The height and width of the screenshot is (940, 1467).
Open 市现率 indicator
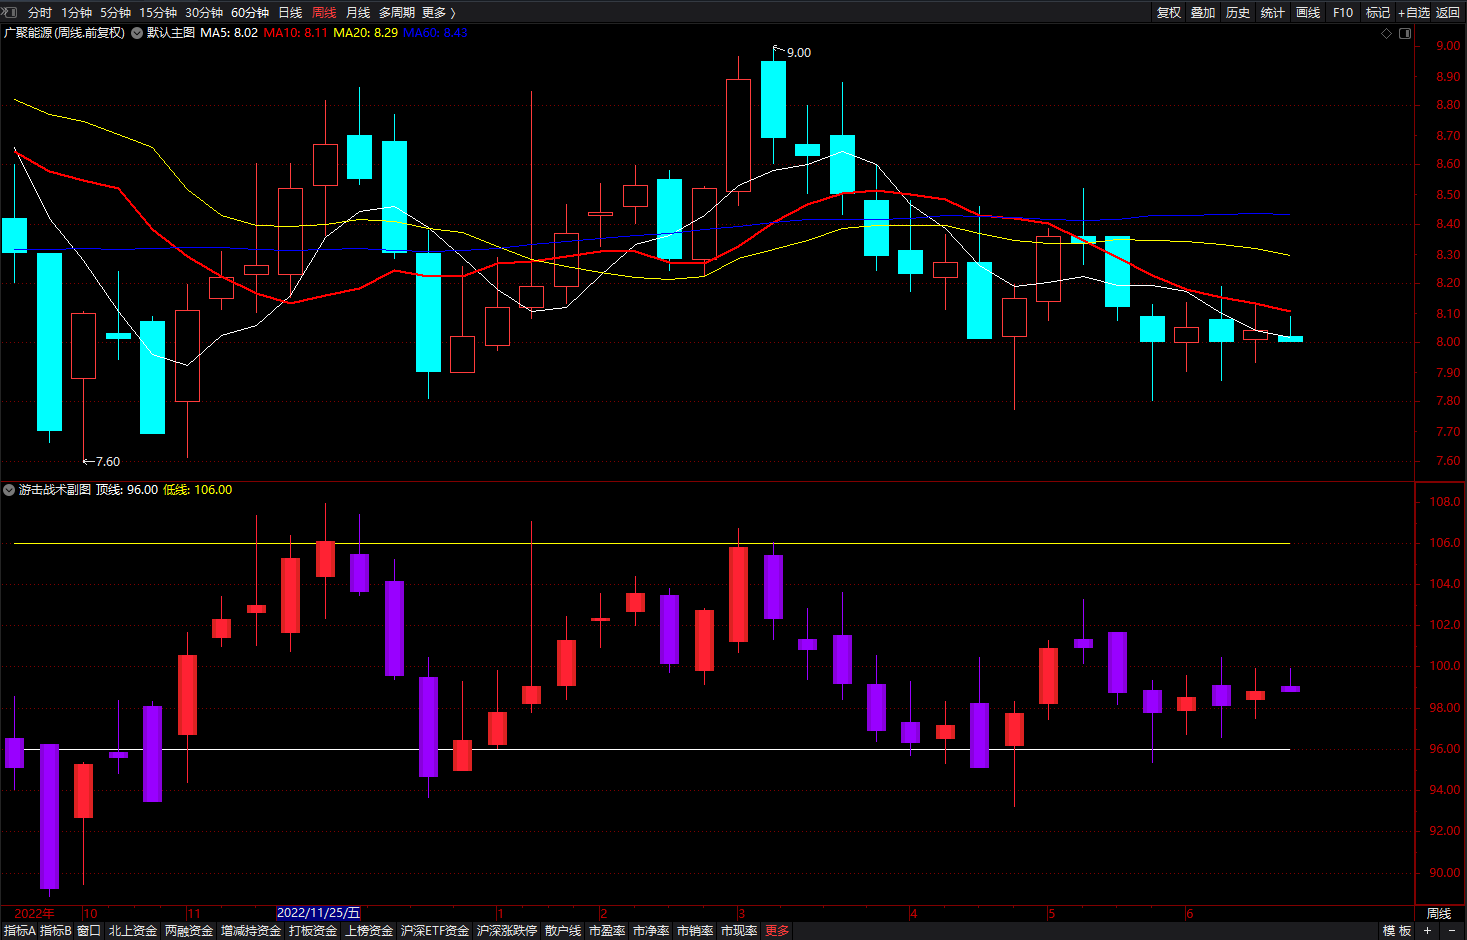[739, 931]
